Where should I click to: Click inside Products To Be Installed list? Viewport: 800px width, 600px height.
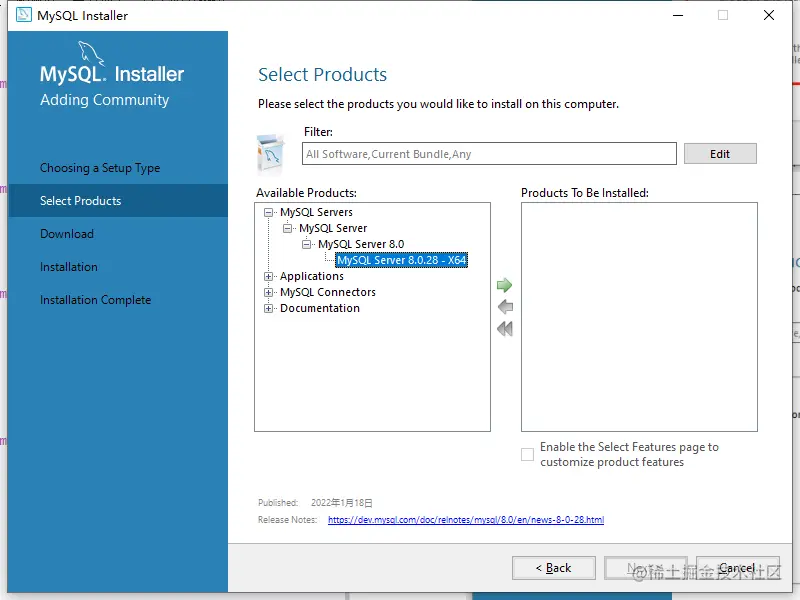coord(639,317)
